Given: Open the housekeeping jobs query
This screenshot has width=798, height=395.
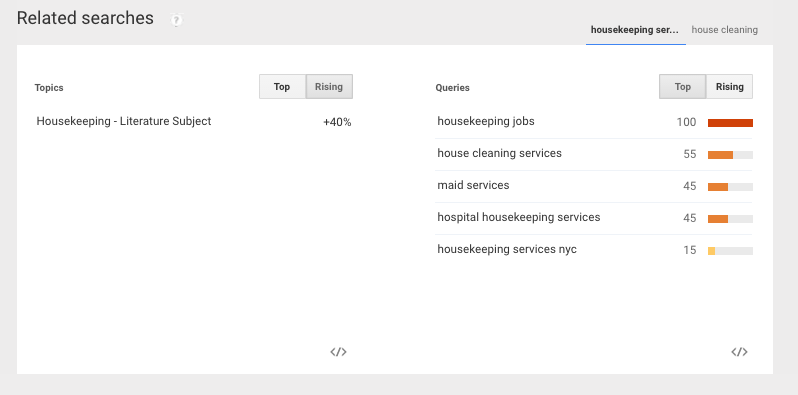Looking at the screenshot, I should click(486, 121).
